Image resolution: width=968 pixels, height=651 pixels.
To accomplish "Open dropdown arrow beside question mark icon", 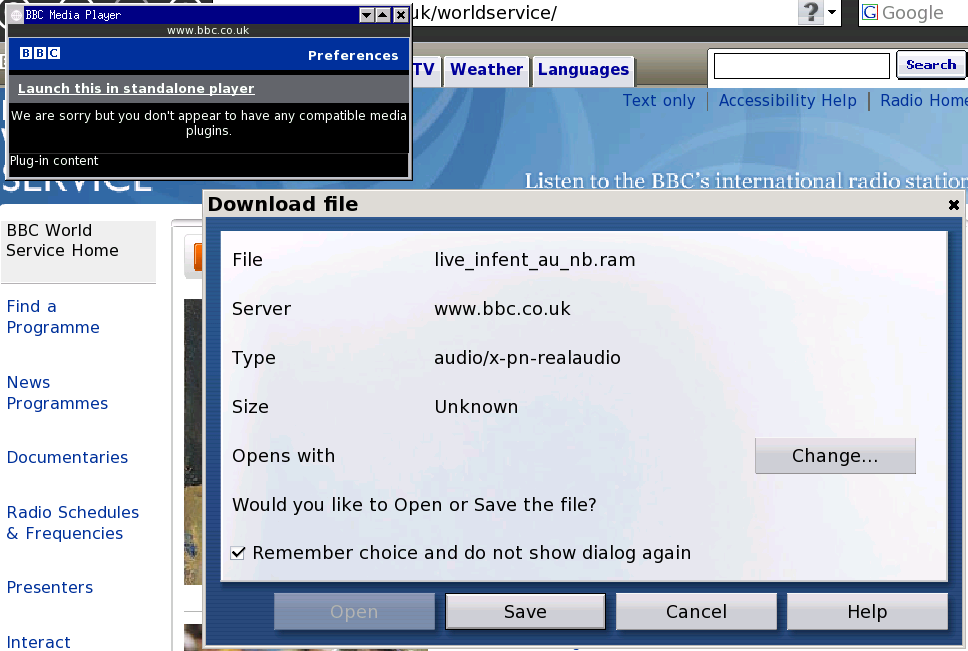I will click(x=832, y=13).
